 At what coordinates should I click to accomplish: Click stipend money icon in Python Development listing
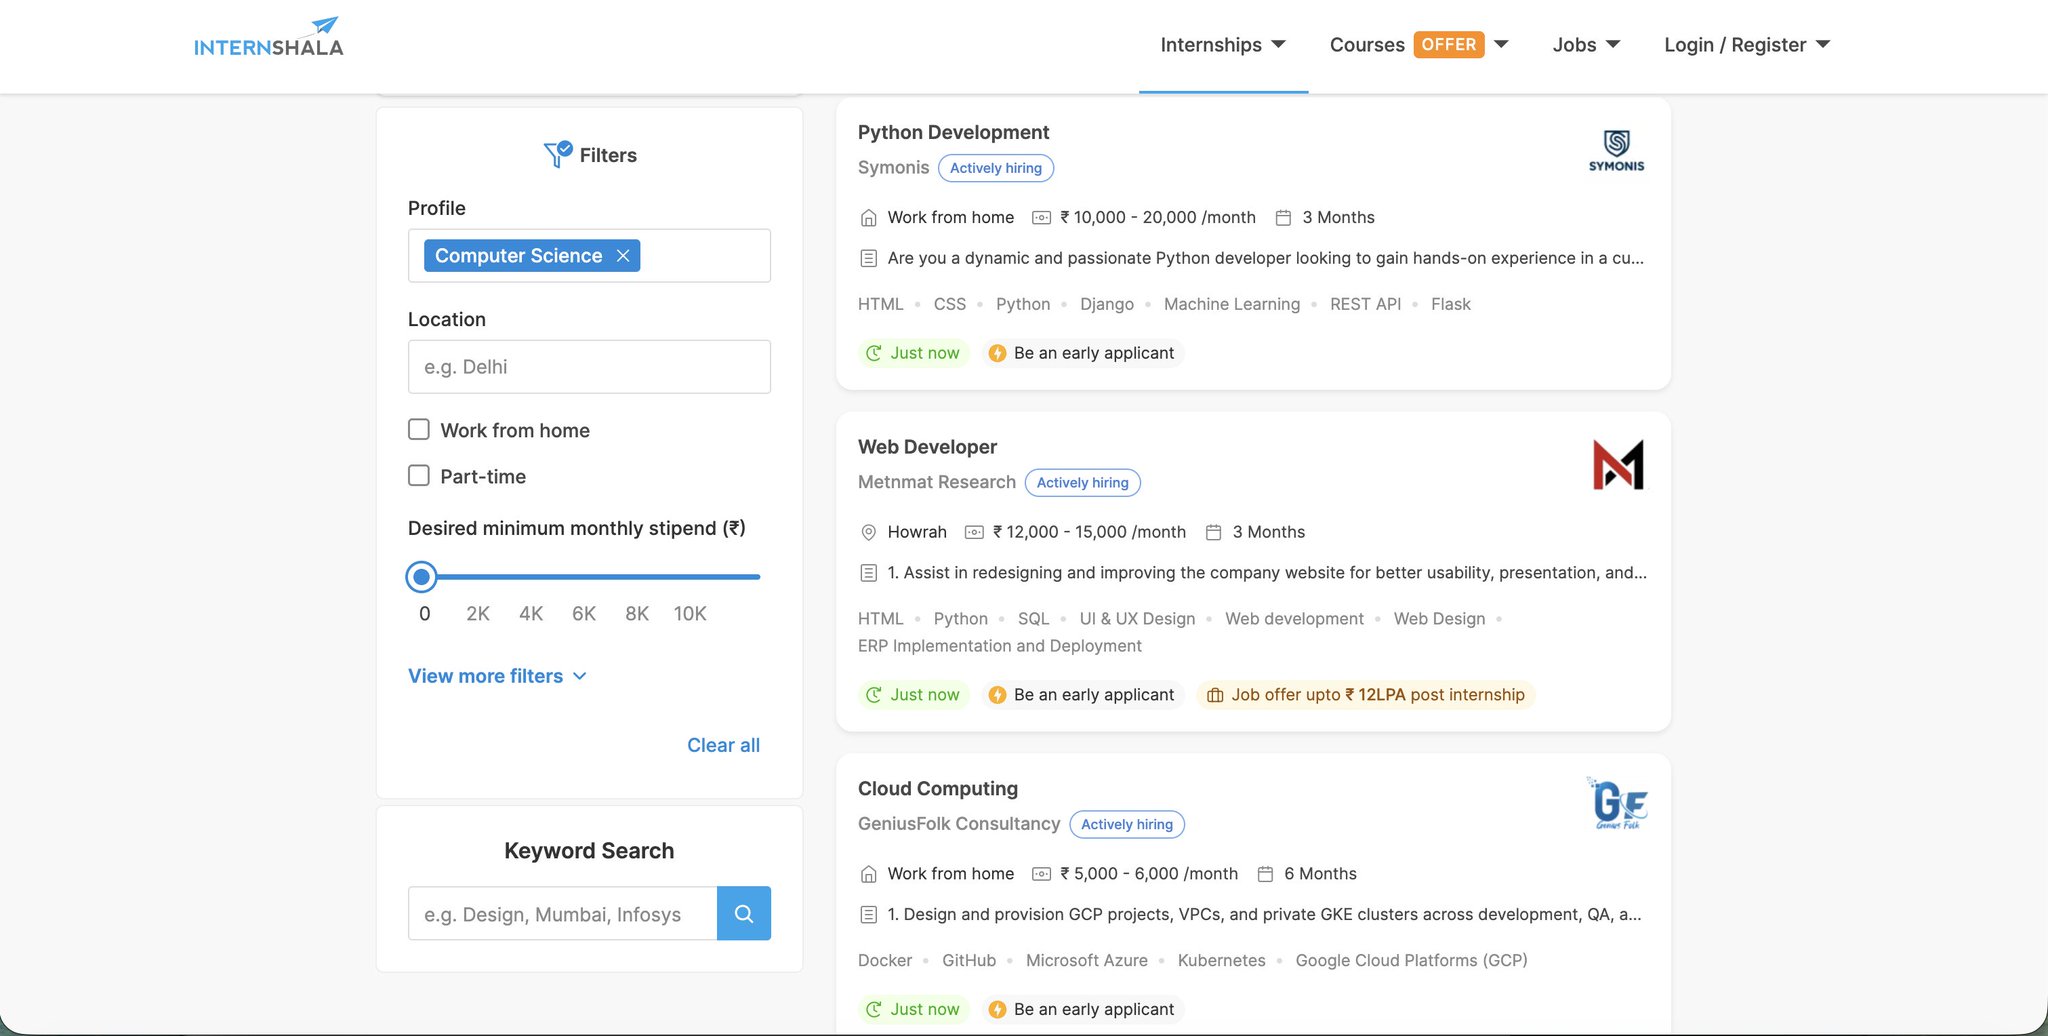pos(1041,218)
